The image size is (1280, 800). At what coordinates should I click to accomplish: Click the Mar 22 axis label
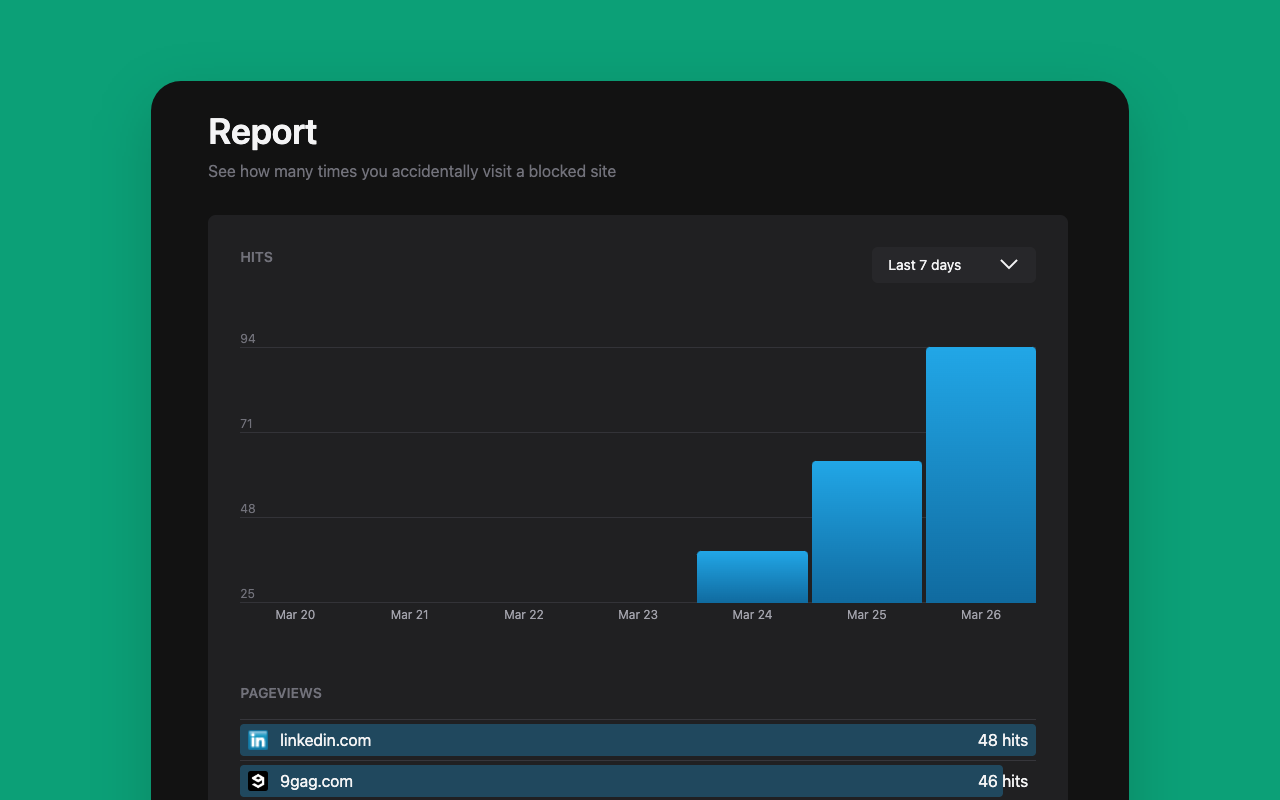click(x=524, y=615)
